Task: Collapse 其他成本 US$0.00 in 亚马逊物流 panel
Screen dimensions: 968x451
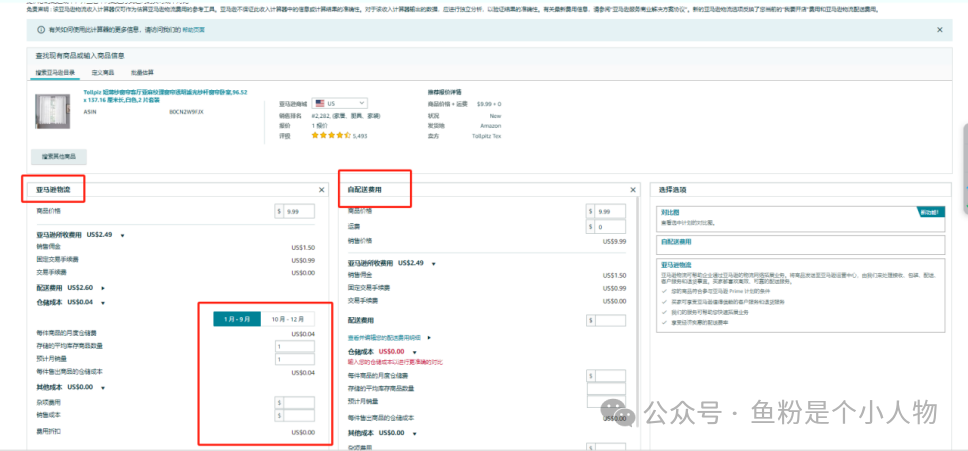Action: coord(103,387)
